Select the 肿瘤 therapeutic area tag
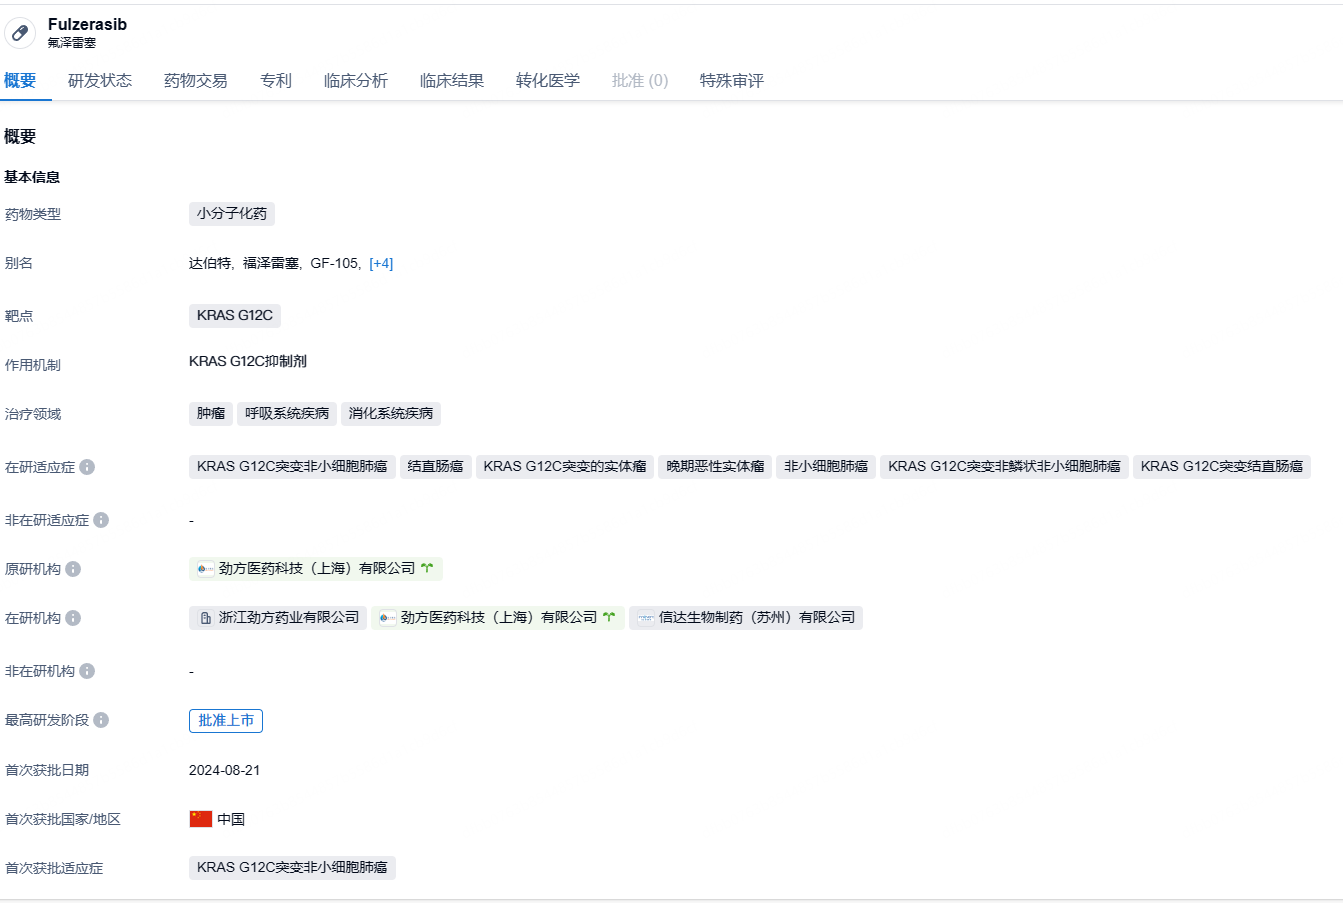 211,414
